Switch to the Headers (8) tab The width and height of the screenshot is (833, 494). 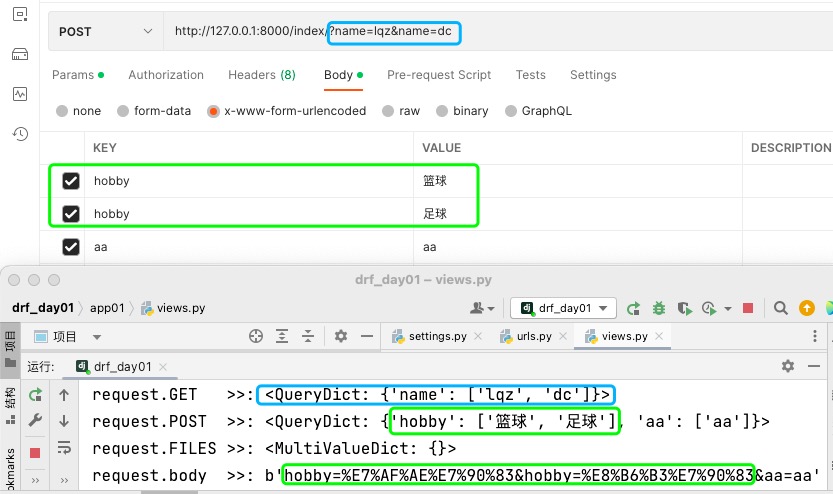coord(261,75)
